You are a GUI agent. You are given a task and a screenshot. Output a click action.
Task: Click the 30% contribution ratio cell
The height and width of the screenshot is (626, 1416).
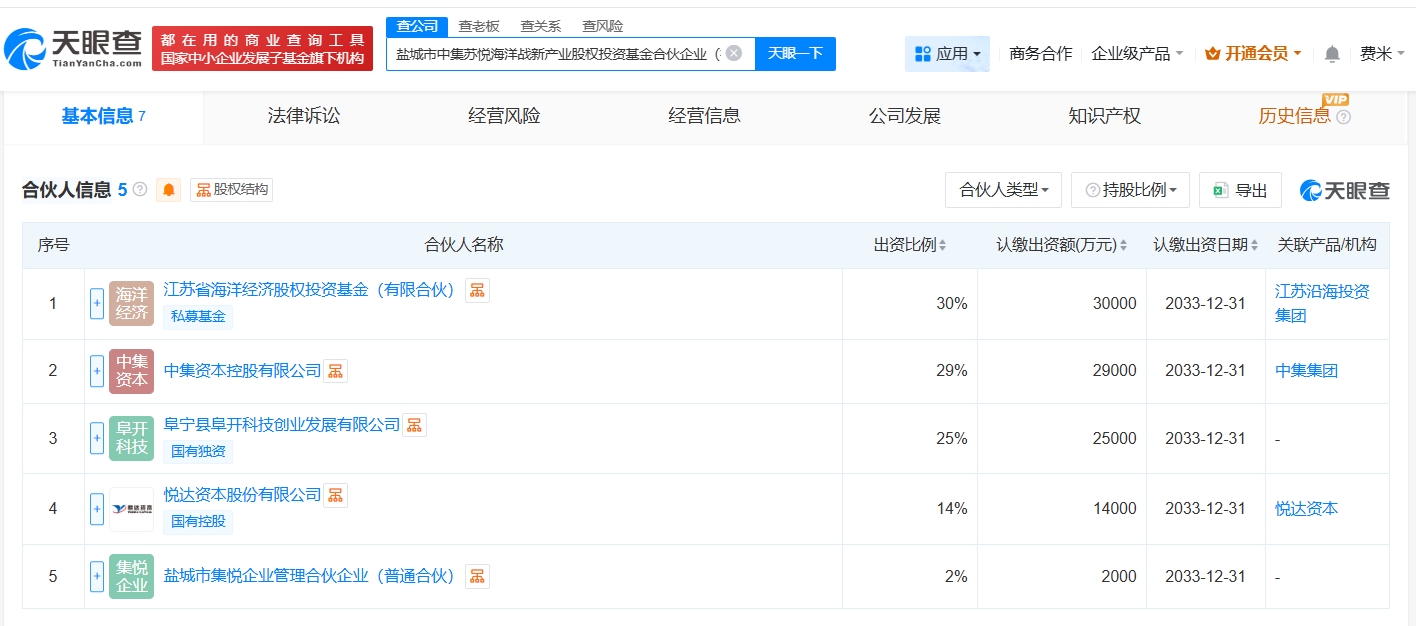click(910, 303)
